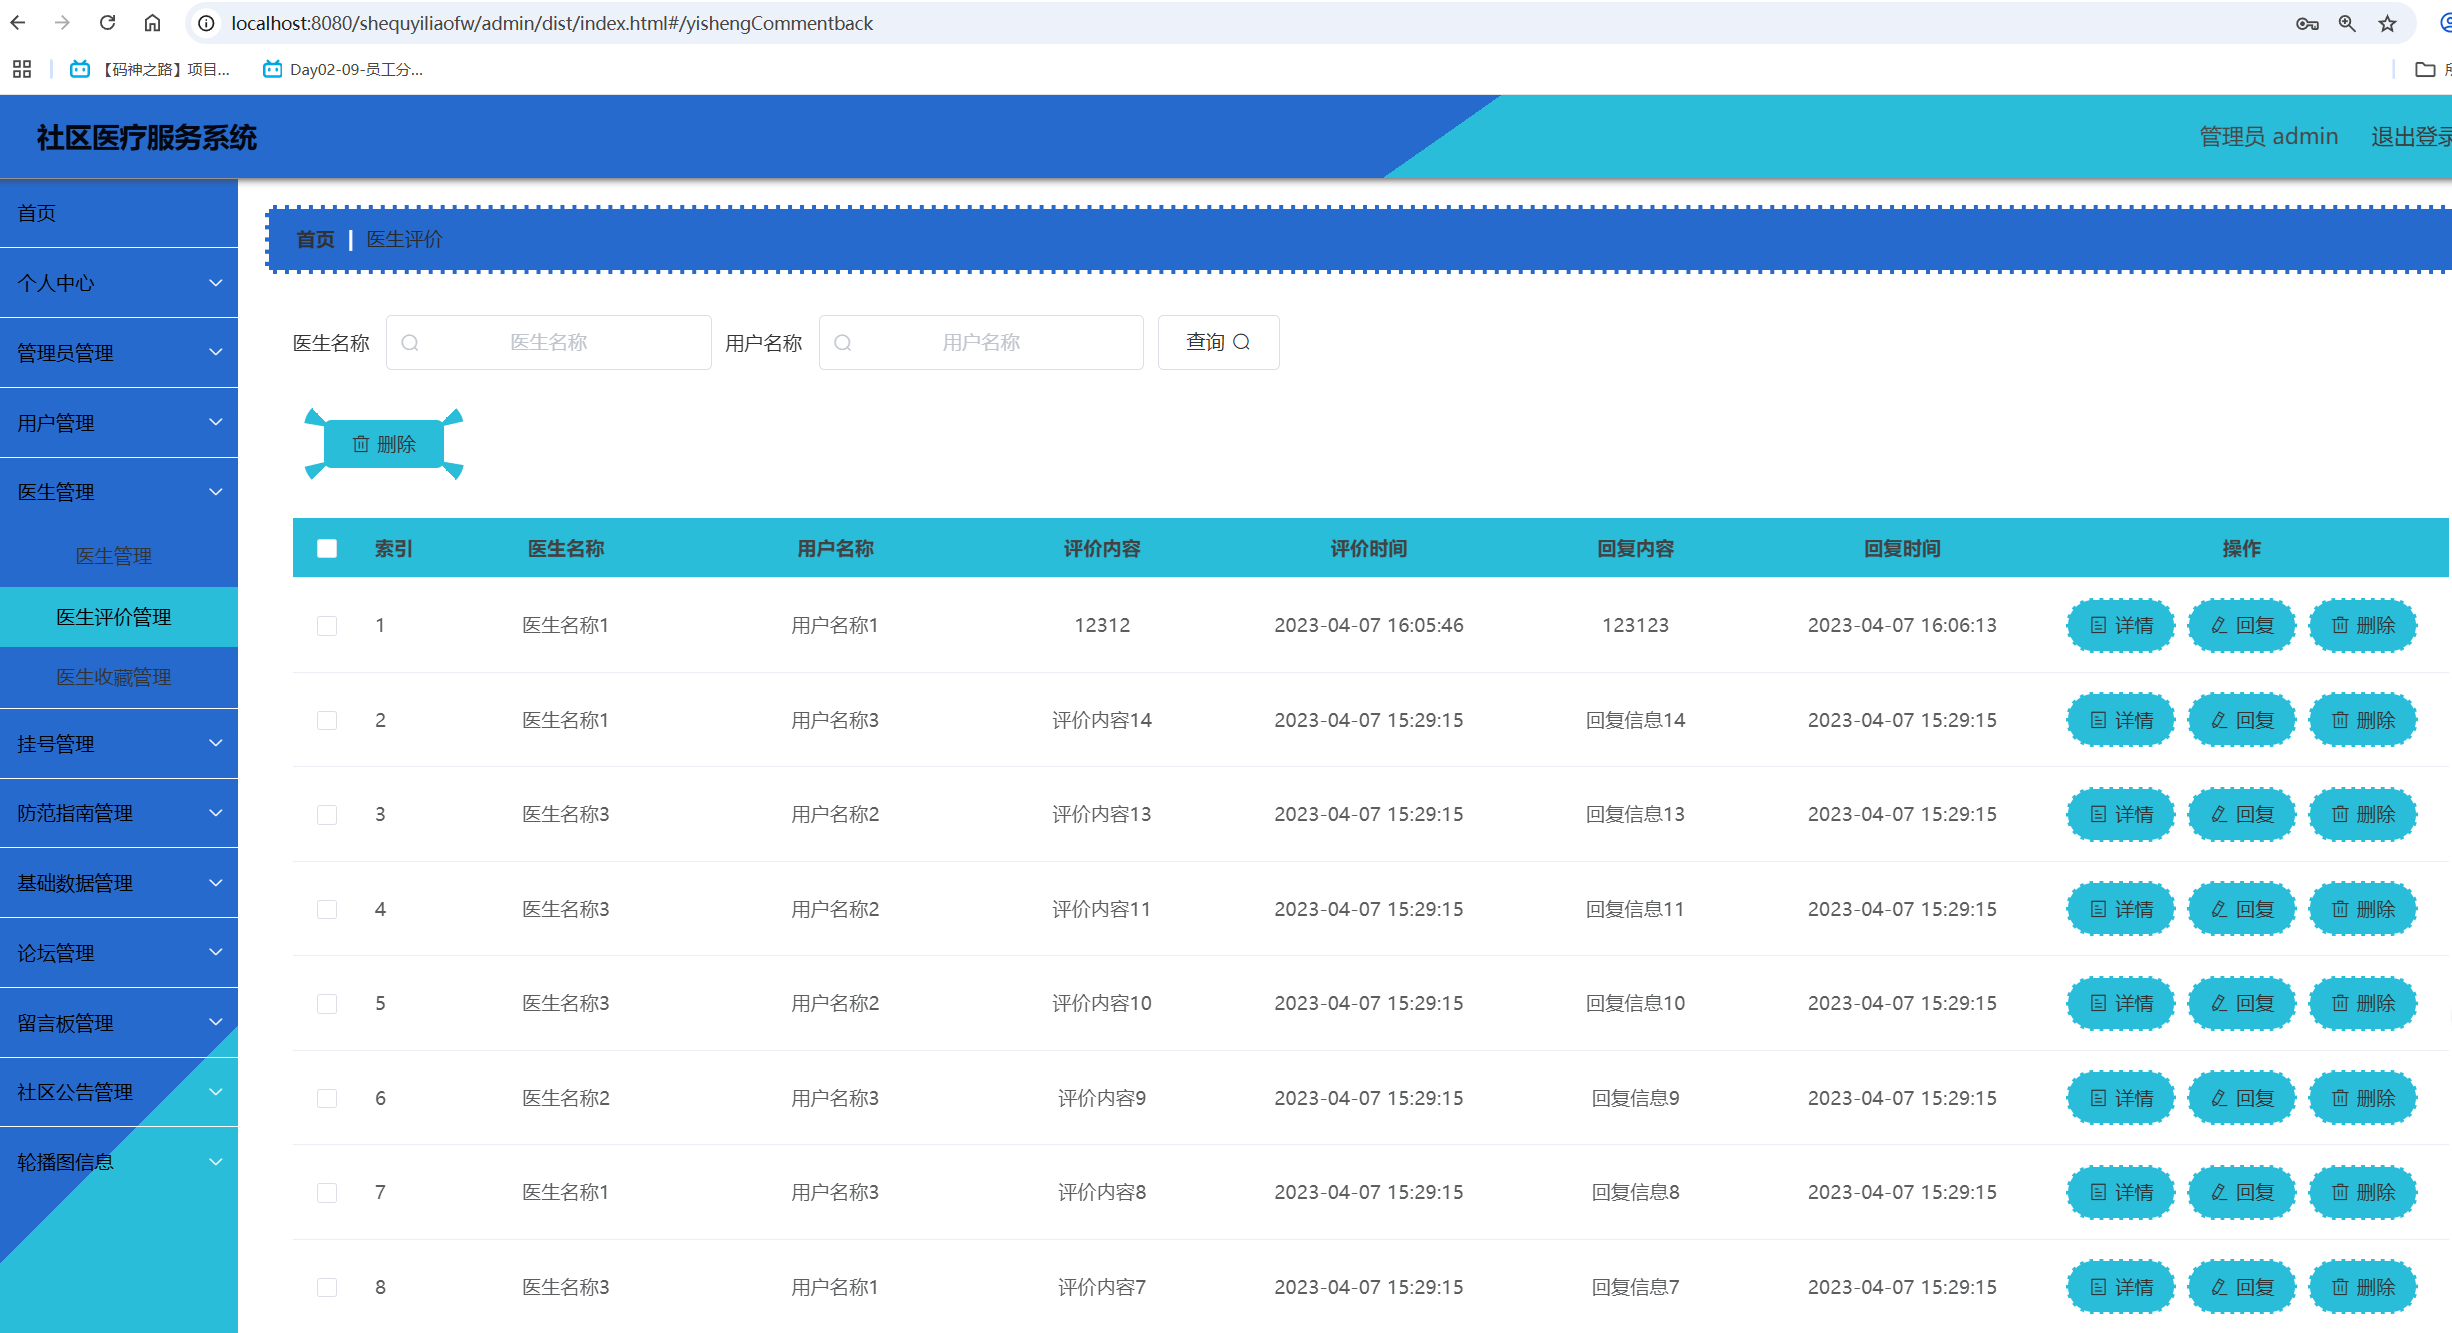Collapse 医生管理 sidebar menu chevron
Image resolution: width=2452 pixels, height=1333 pixels.
pyautogui.click(x=216, y=492)
